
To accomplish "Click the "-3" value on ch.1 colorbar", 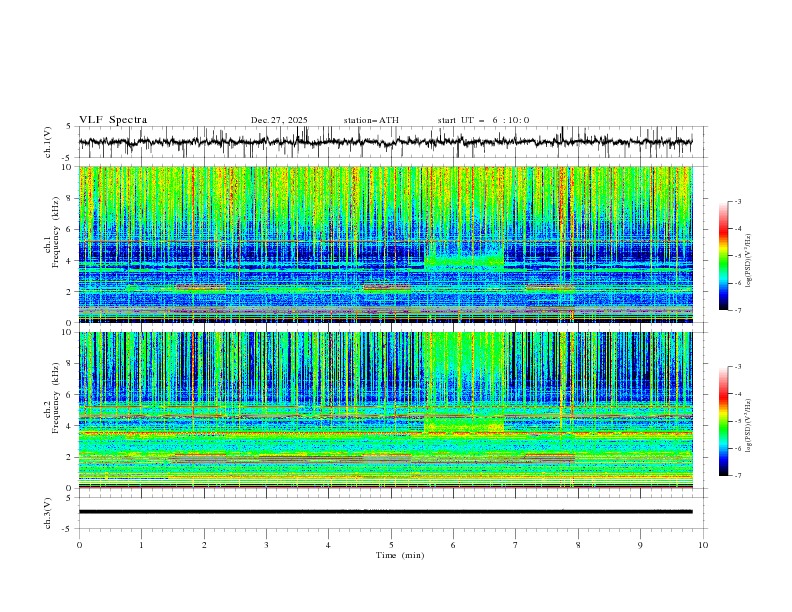I will 737,201.
